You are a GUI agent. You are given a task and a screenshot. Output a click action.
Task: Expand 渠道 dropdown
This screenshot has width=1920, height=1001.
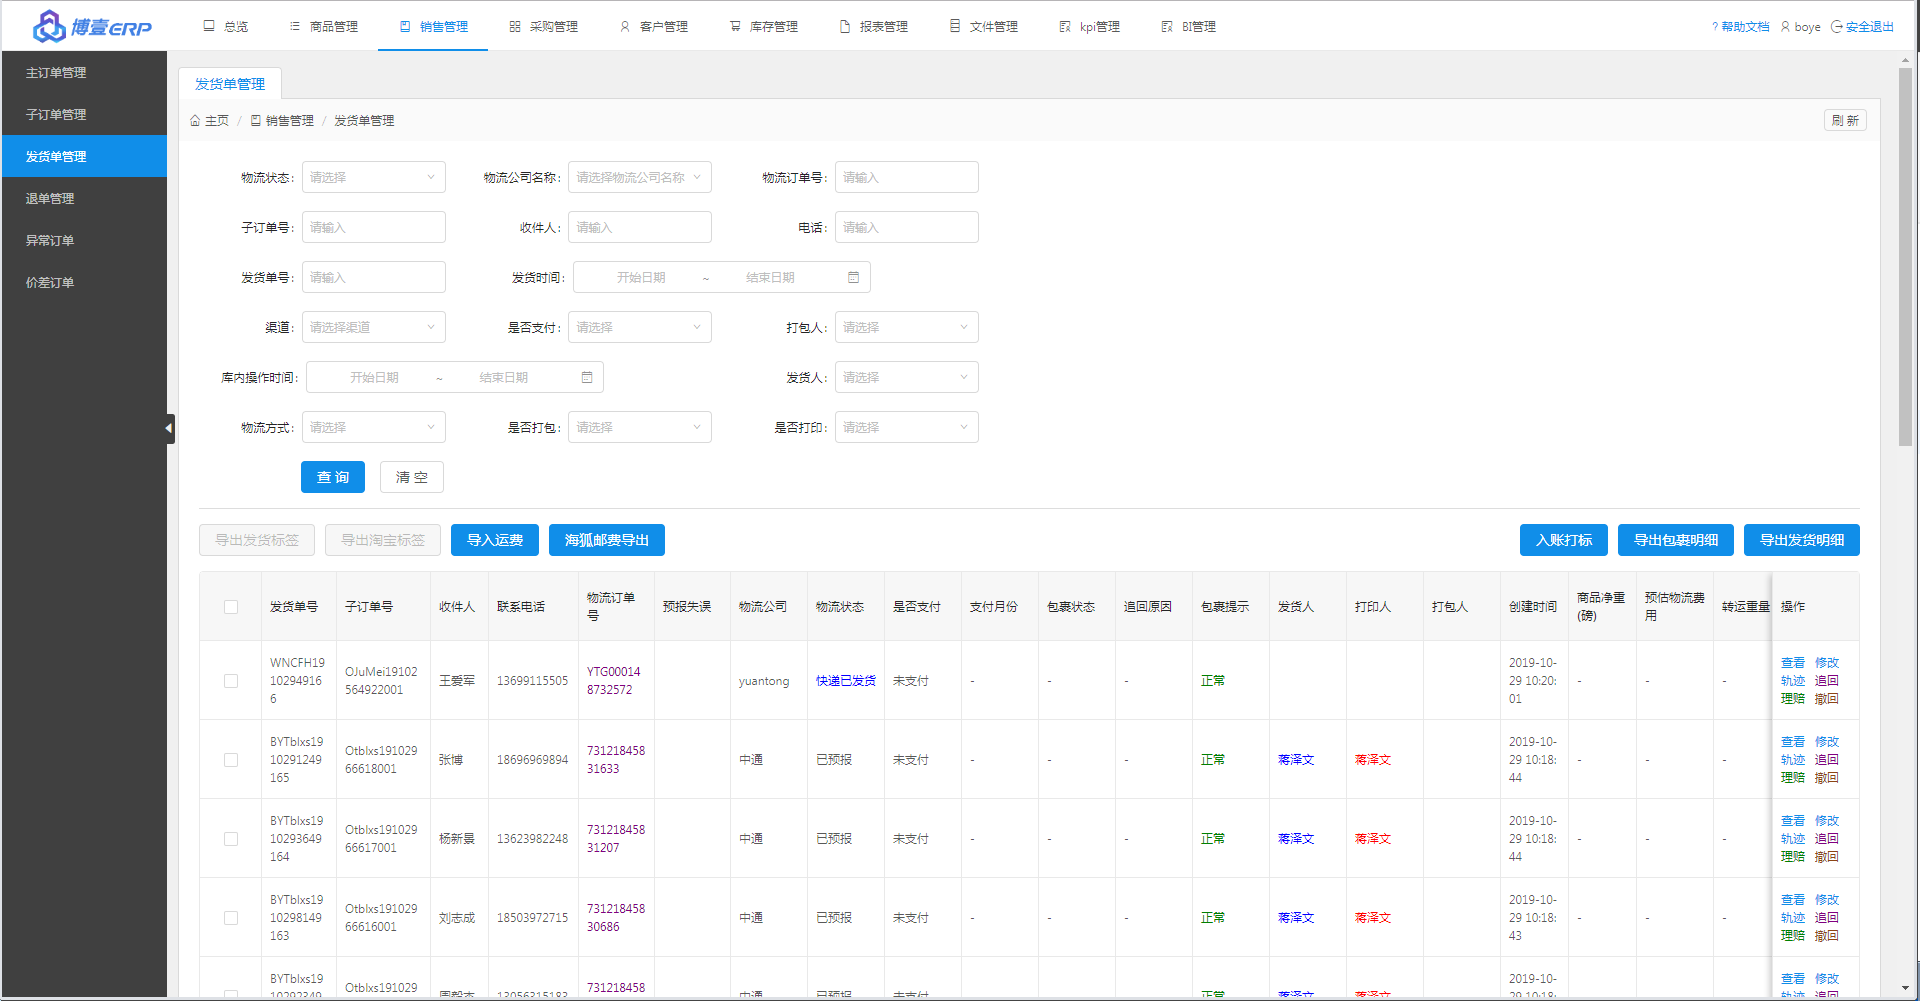(374, 327)
